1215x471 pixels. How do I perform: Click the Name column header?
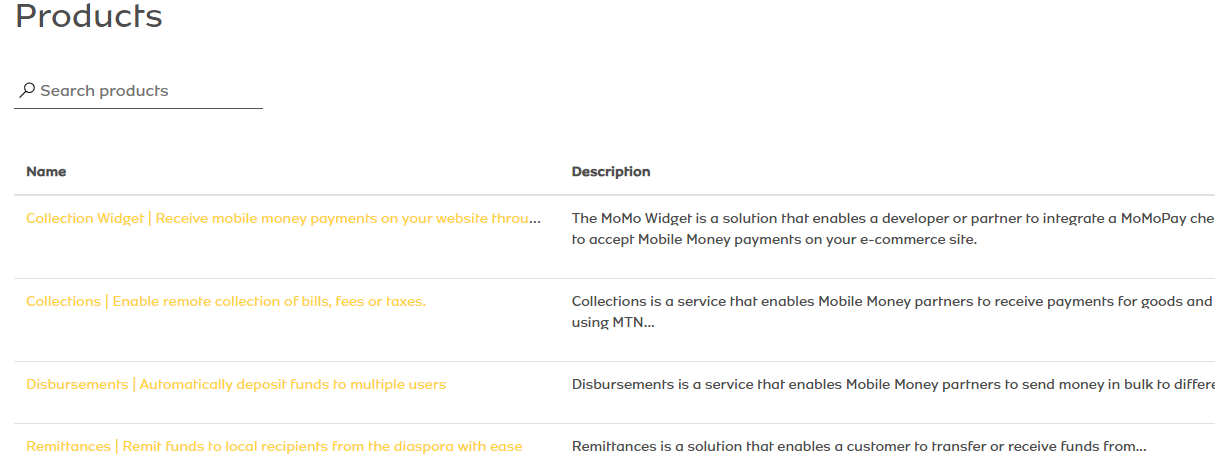coord(46,171)
